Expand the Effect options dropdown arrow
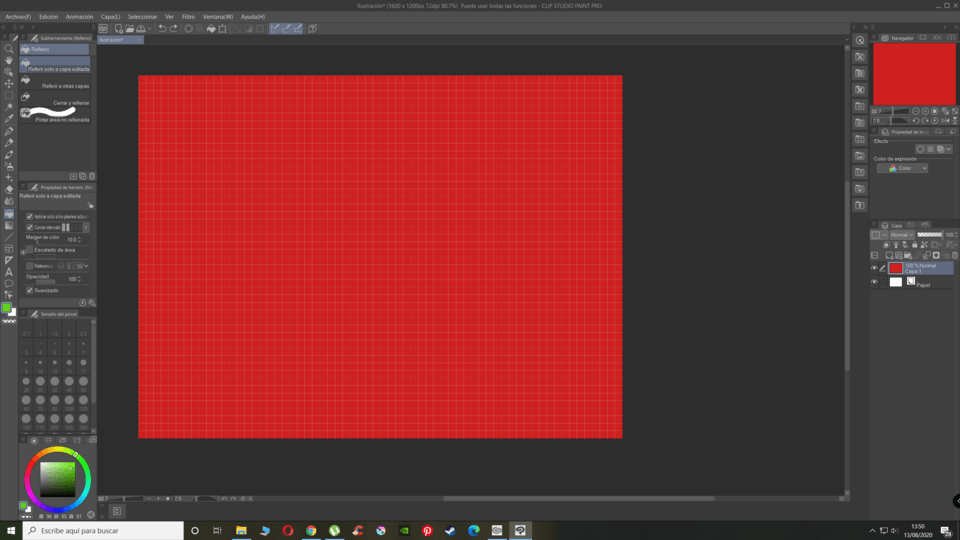Screen dimensions: 960x540 (948, 149)
